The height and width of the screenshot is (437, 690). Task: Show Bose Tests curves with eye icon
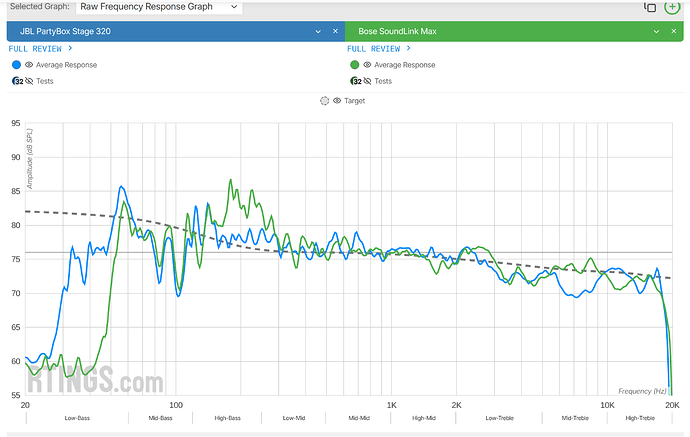click(x=367, y=81)
